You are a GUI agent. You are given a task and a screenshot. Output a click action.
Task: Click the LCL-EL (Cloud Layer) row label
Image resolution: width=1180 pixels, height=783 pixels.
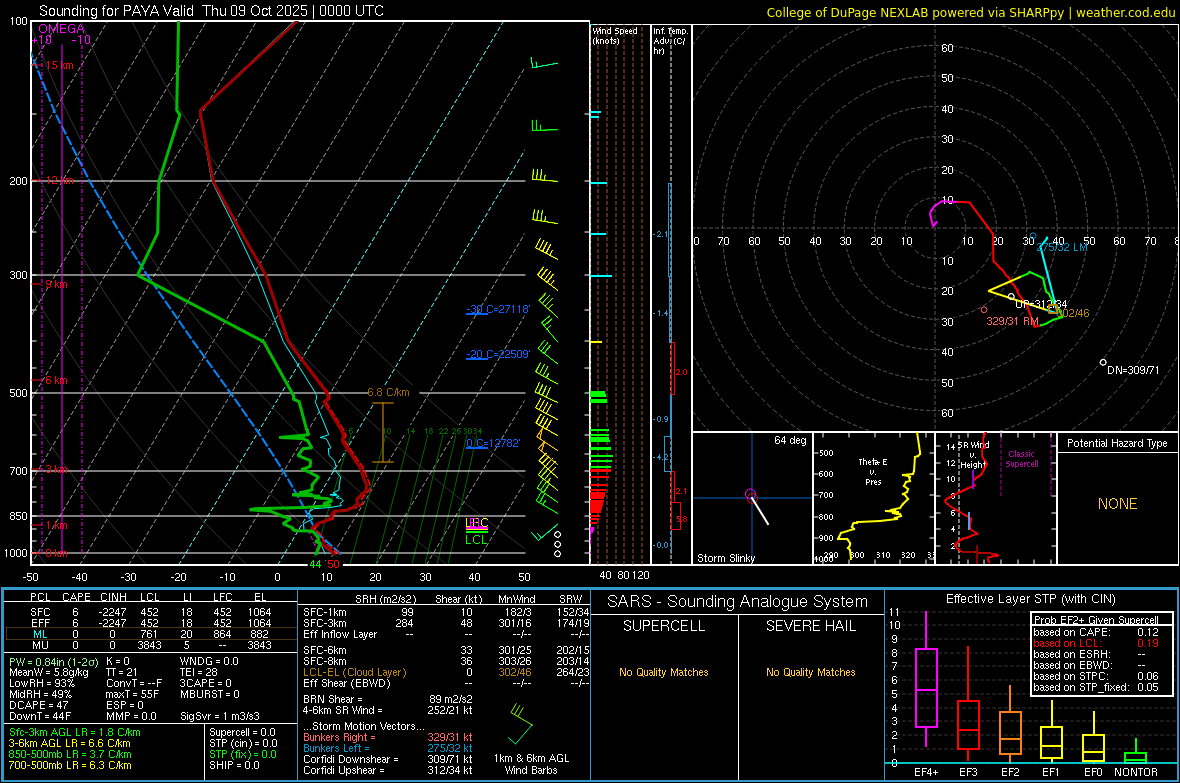[x=354, y=672]
